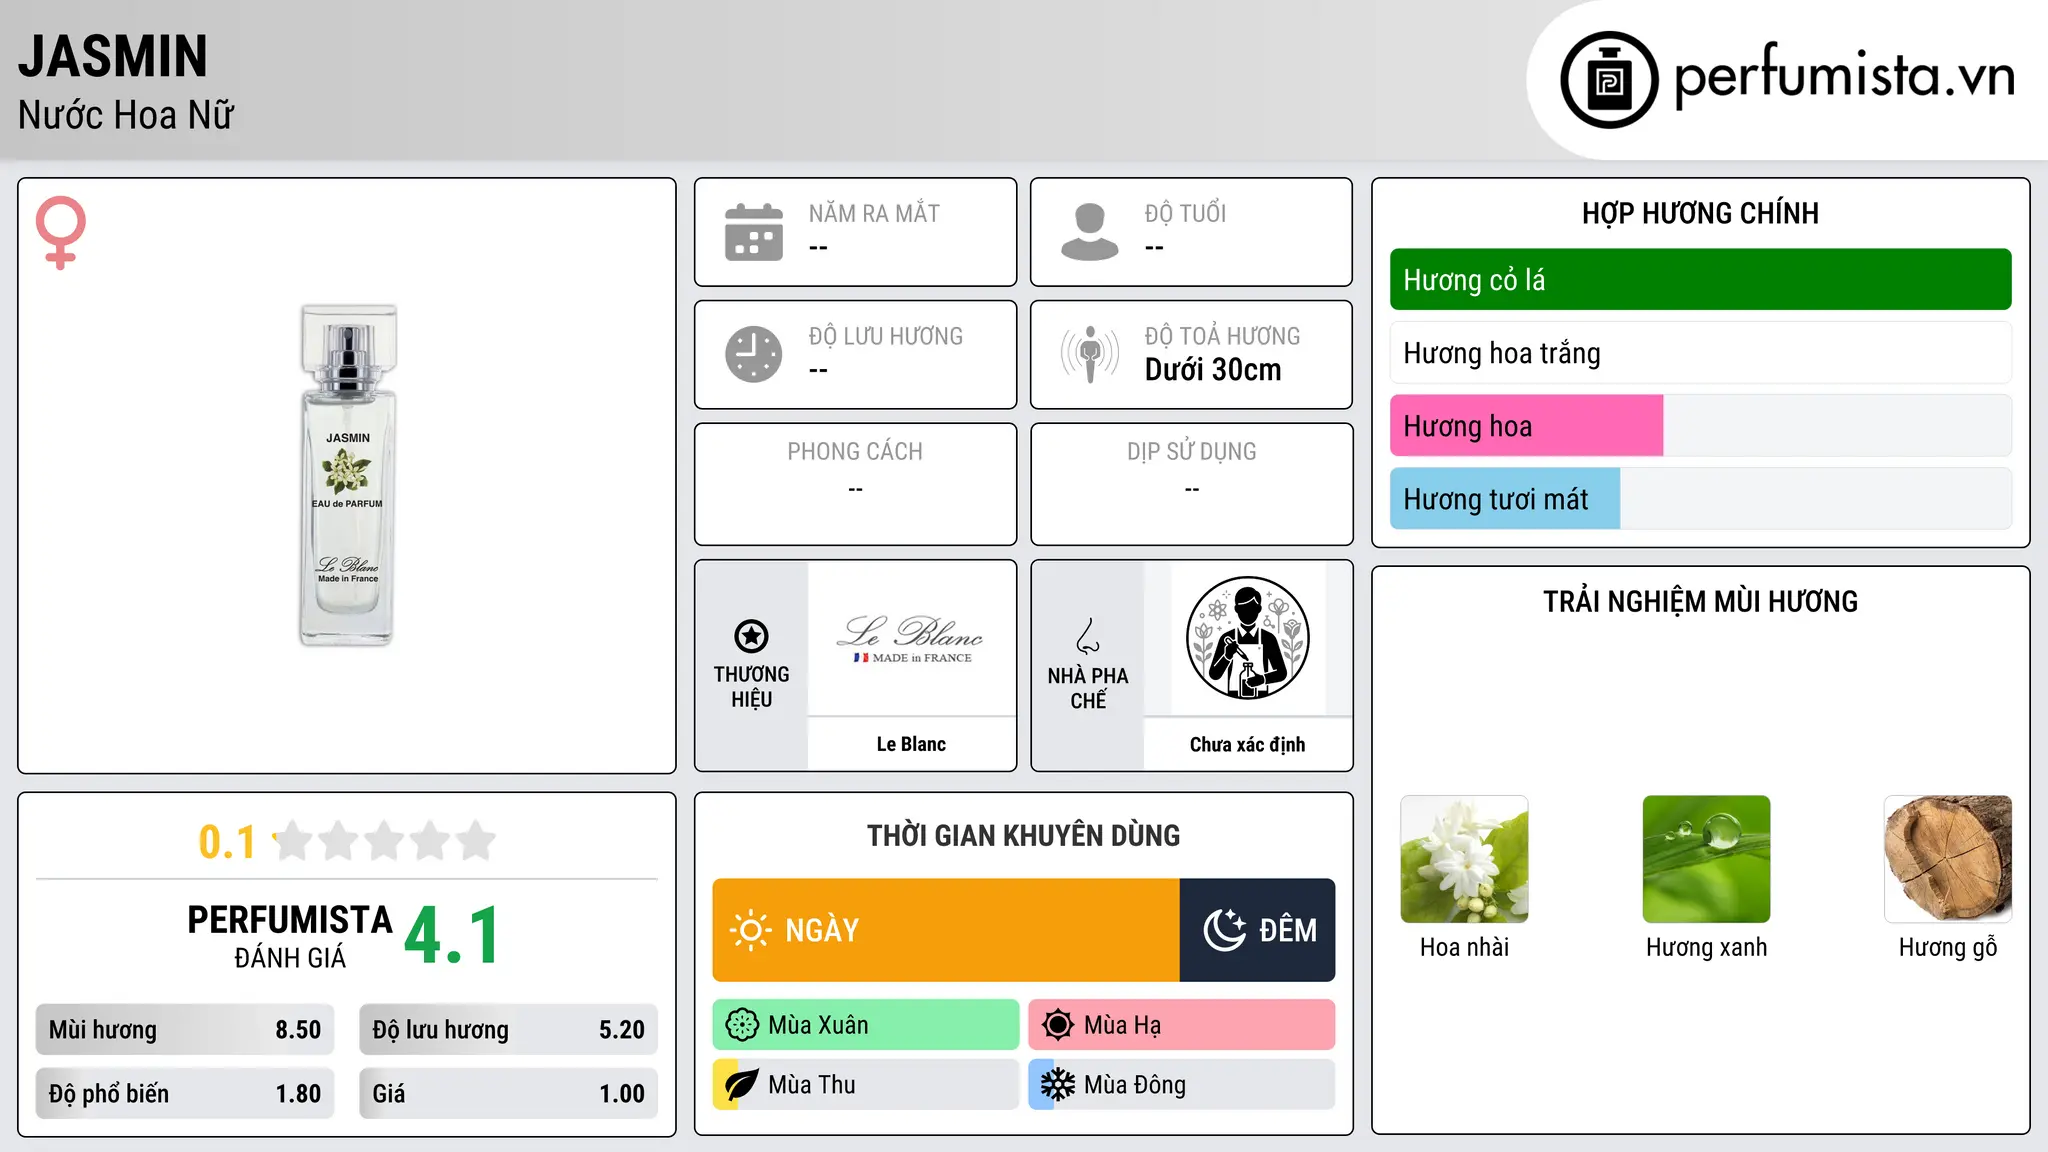2048x1152 pixels.
Task: Open the Le Blanc brand logo image
Action: click(x=911, y=638)
